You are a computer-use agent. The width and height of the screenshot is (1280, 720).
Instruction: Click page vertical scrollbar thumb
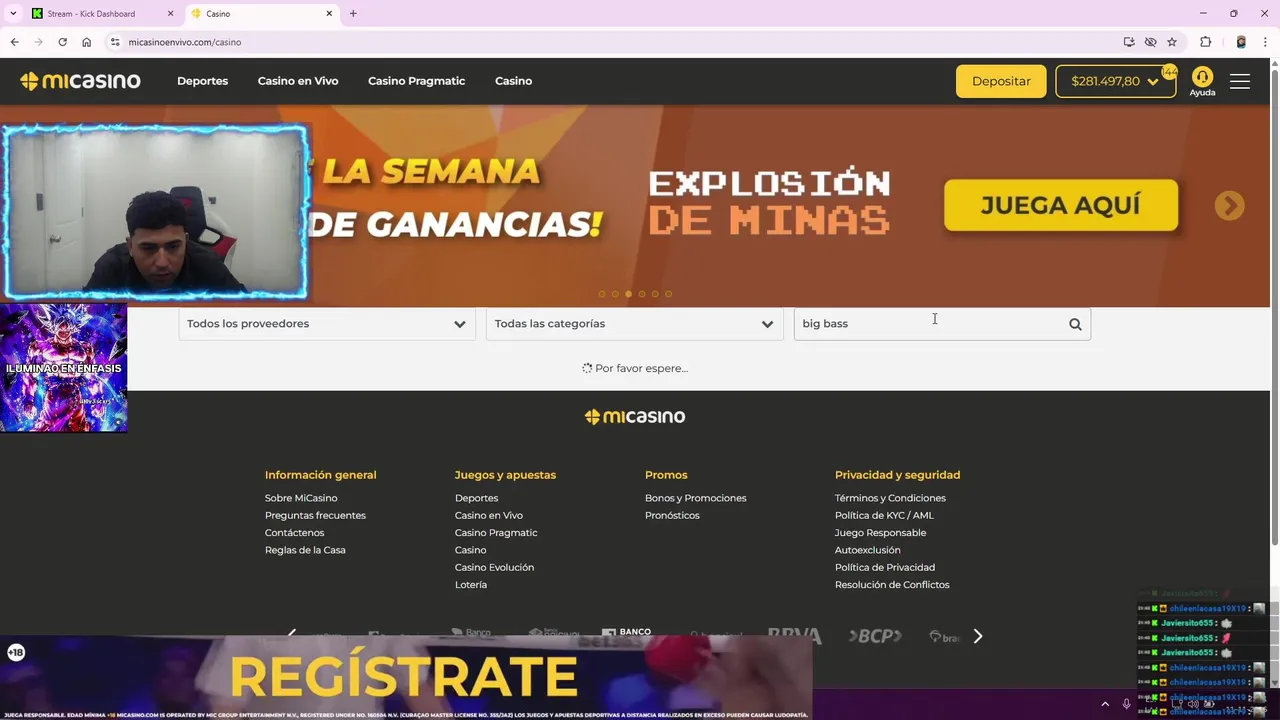[1274, 308]
